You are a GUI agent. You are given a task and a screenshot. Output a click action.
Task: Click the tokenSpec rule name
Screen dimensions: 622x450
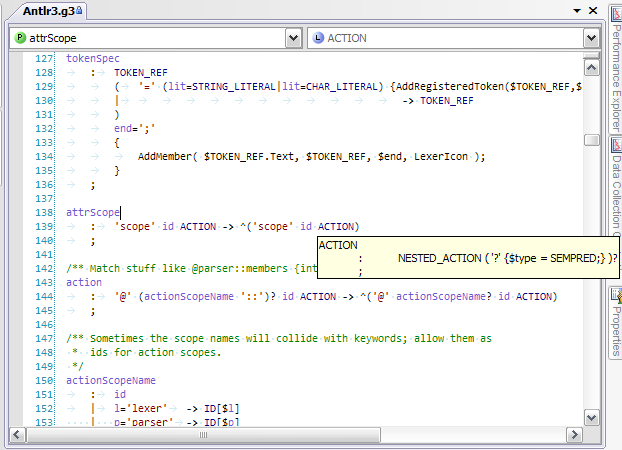93,58
